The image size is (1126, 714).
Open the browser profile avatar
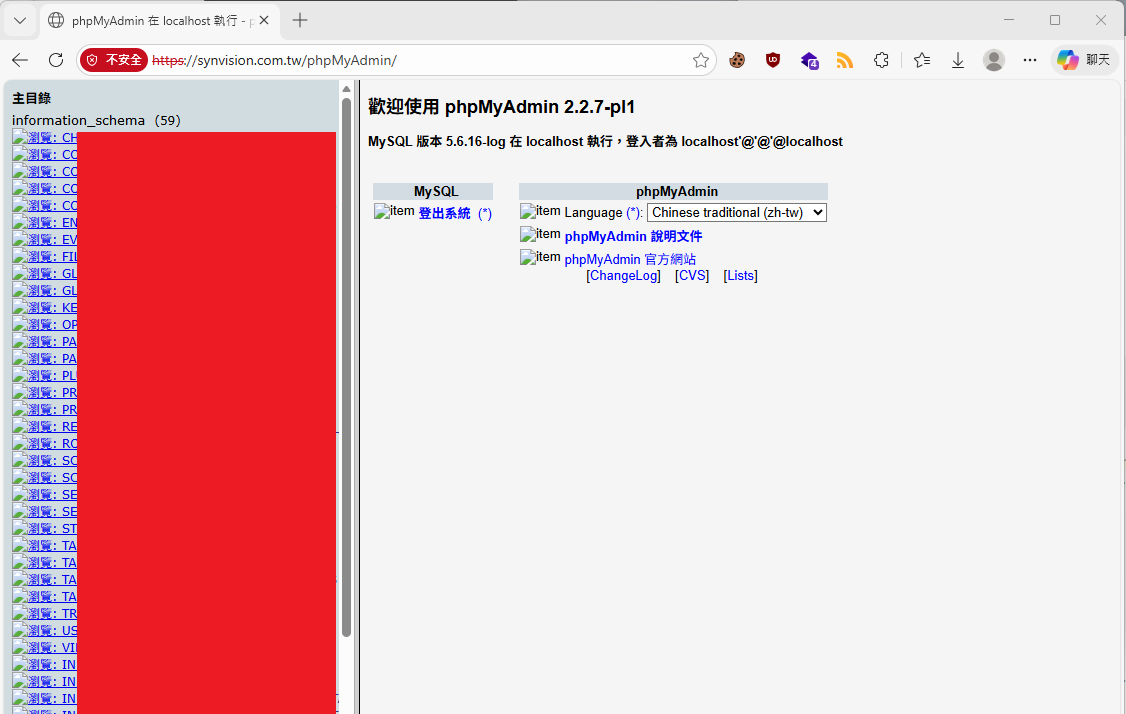tap(994, 60)
